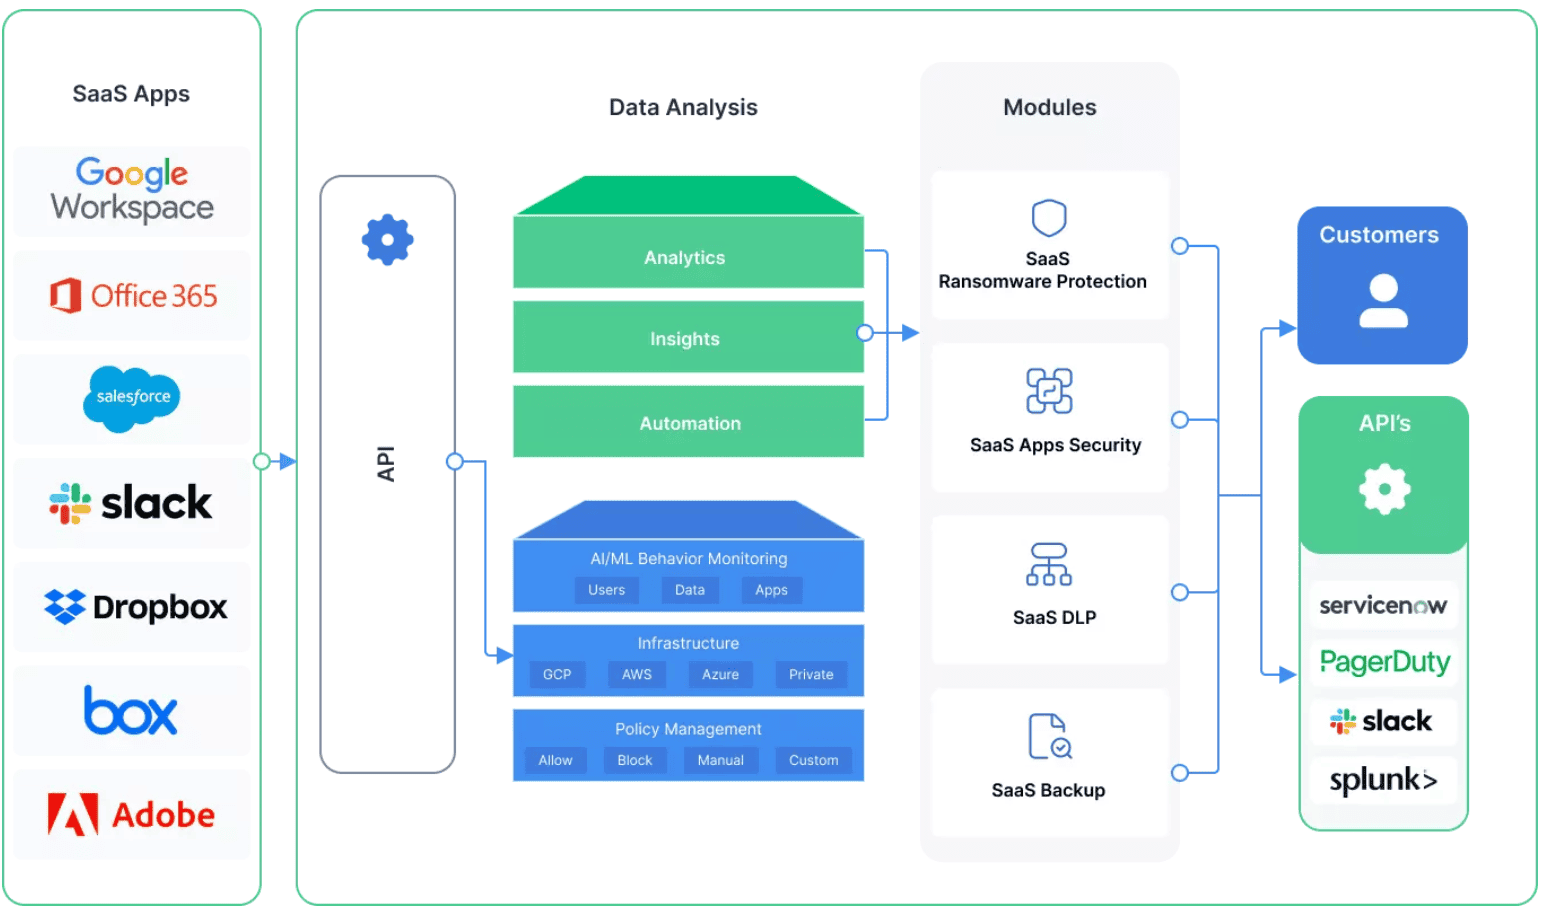Select the Automation layer block

pos(688,422)
